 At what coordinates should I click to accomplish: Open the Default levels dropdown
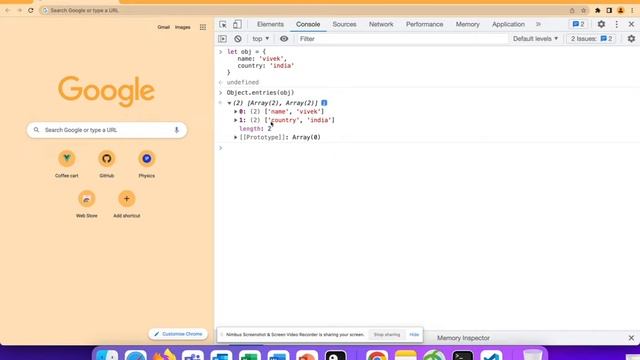pyautogui.click(x=535, y=39)
